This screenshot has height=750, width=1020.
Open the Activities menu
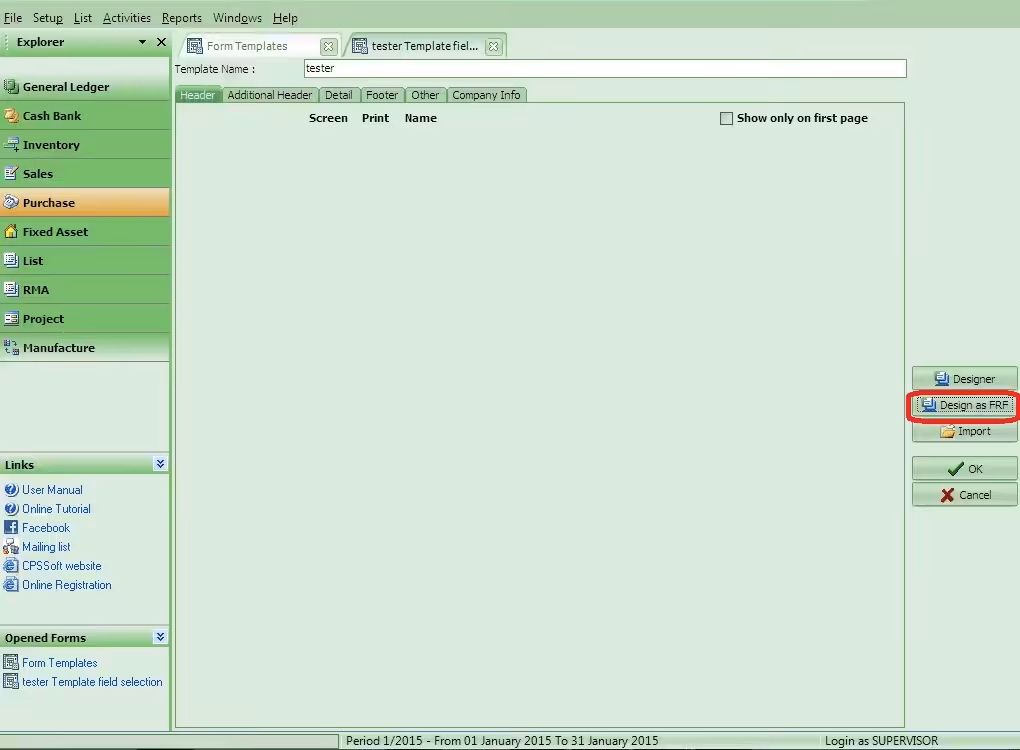pyautogui.click(x=127, y=18)
